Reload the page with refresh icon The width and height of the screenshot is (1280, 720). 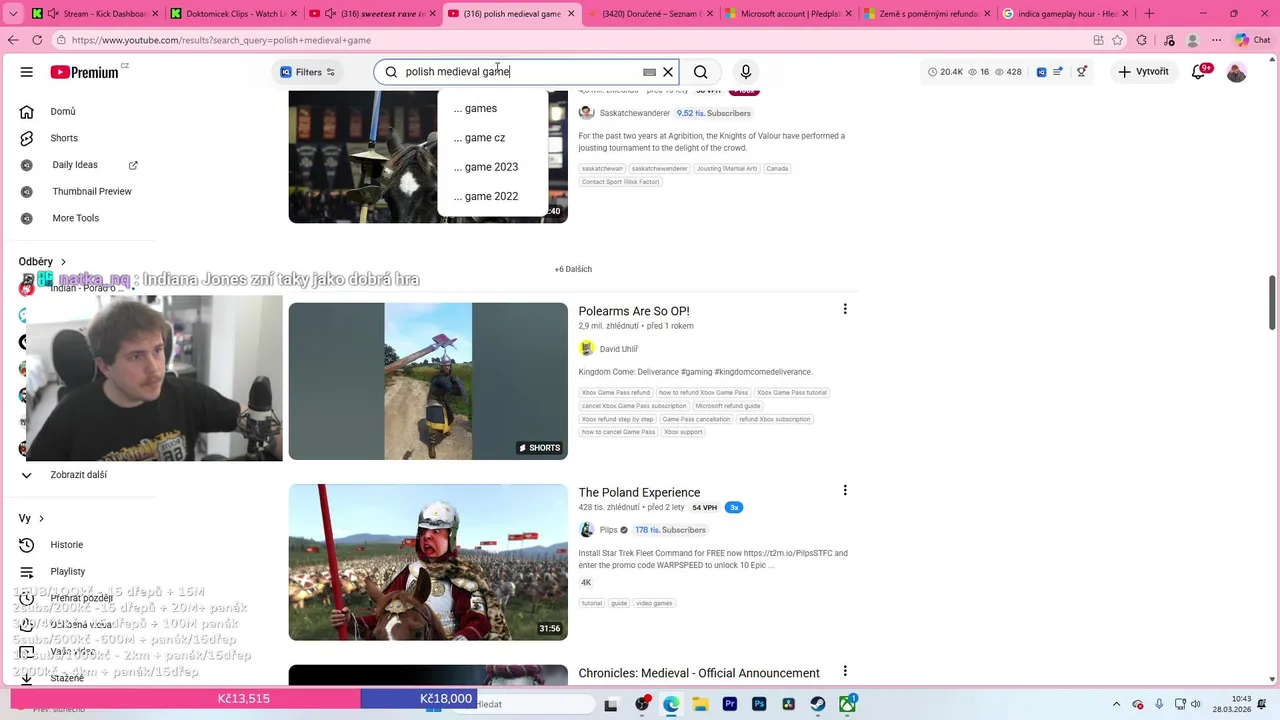point(37,40)
